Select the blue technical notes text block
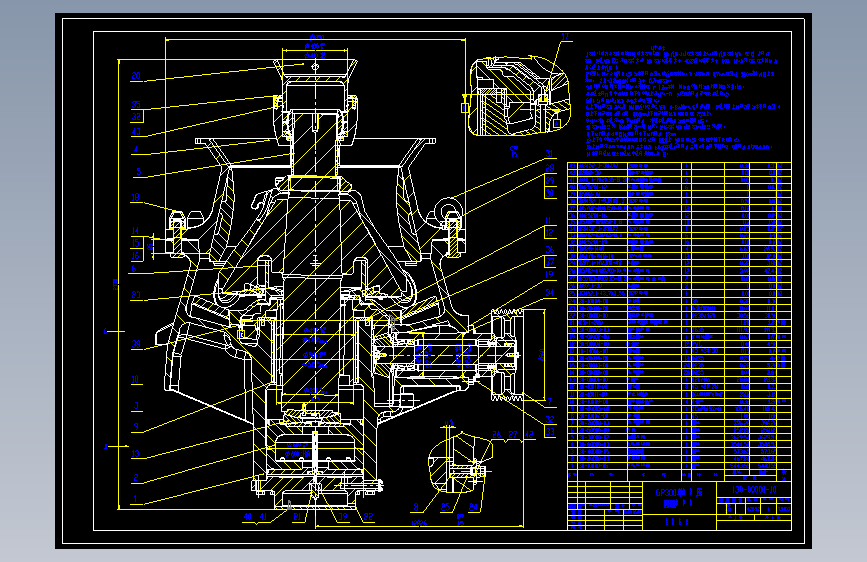This screenshot has width=867, height=562. click(x=682, y=99)
